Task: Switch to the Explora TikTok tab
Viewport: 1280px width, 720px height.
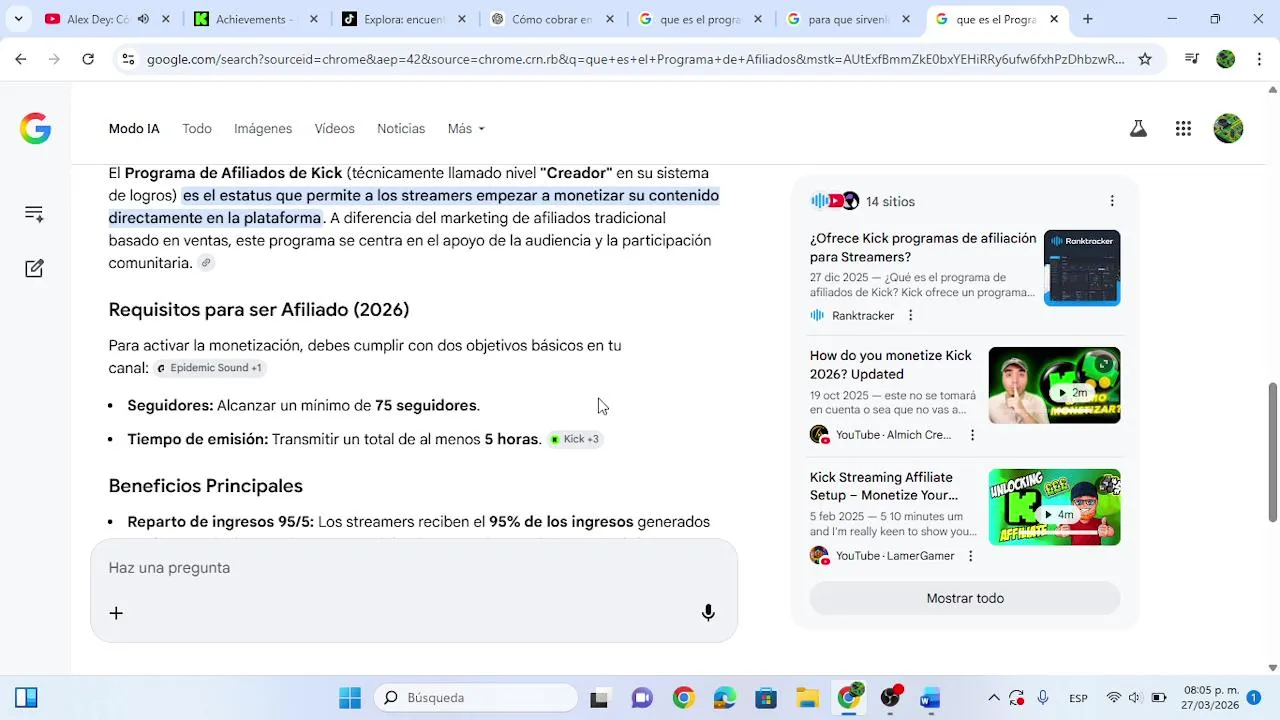Action: tap(404, 19)
